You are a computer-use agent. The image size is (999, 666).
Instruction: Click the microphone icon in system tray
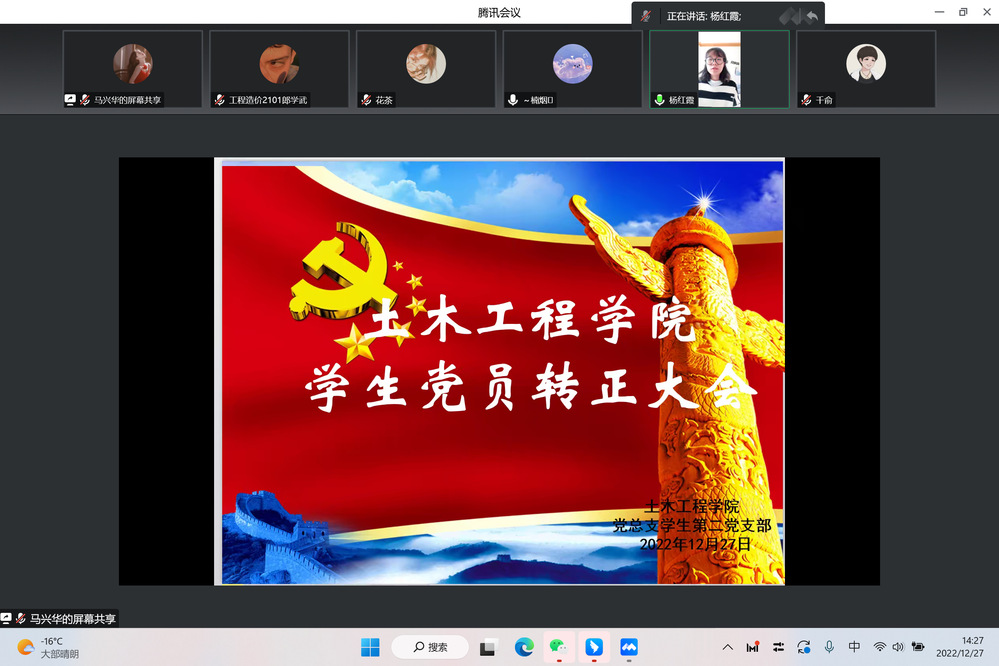tap(829, 647)
